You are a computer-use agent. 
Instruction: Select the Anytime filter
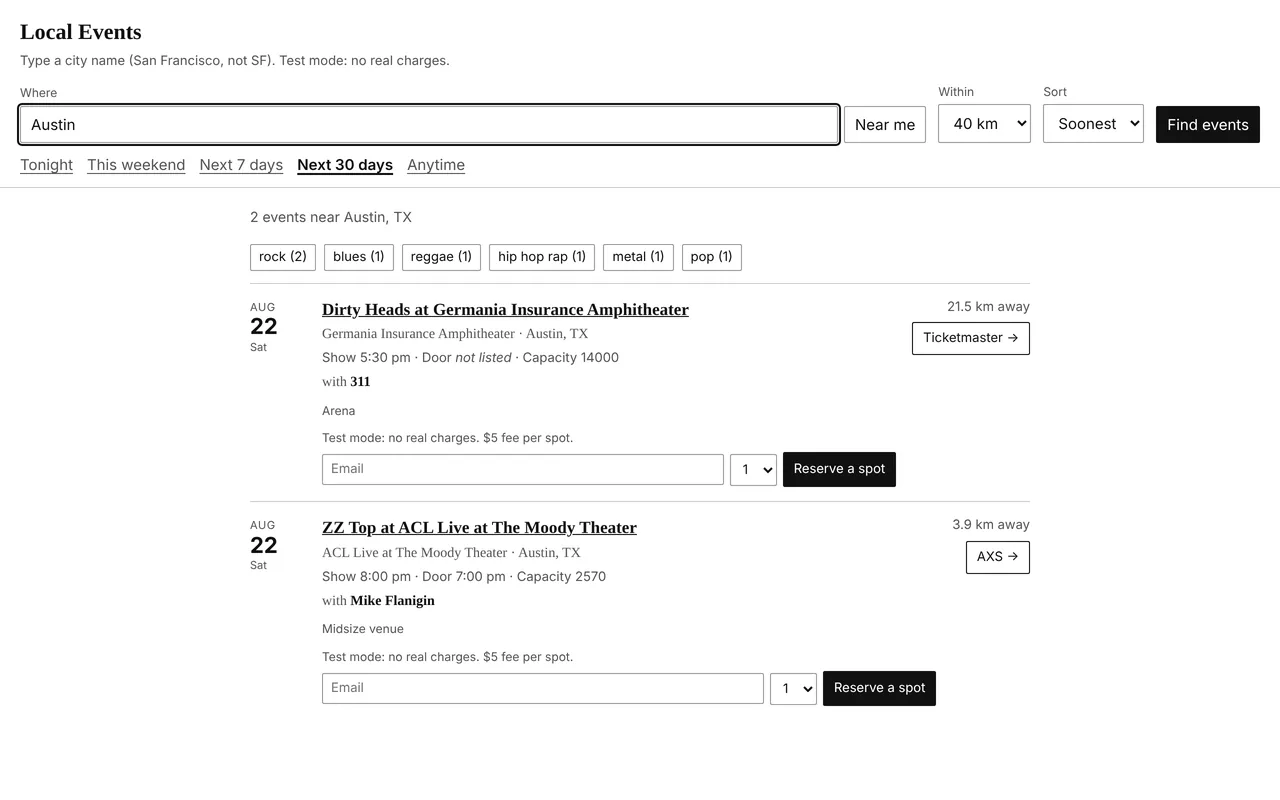click(436, 165)
